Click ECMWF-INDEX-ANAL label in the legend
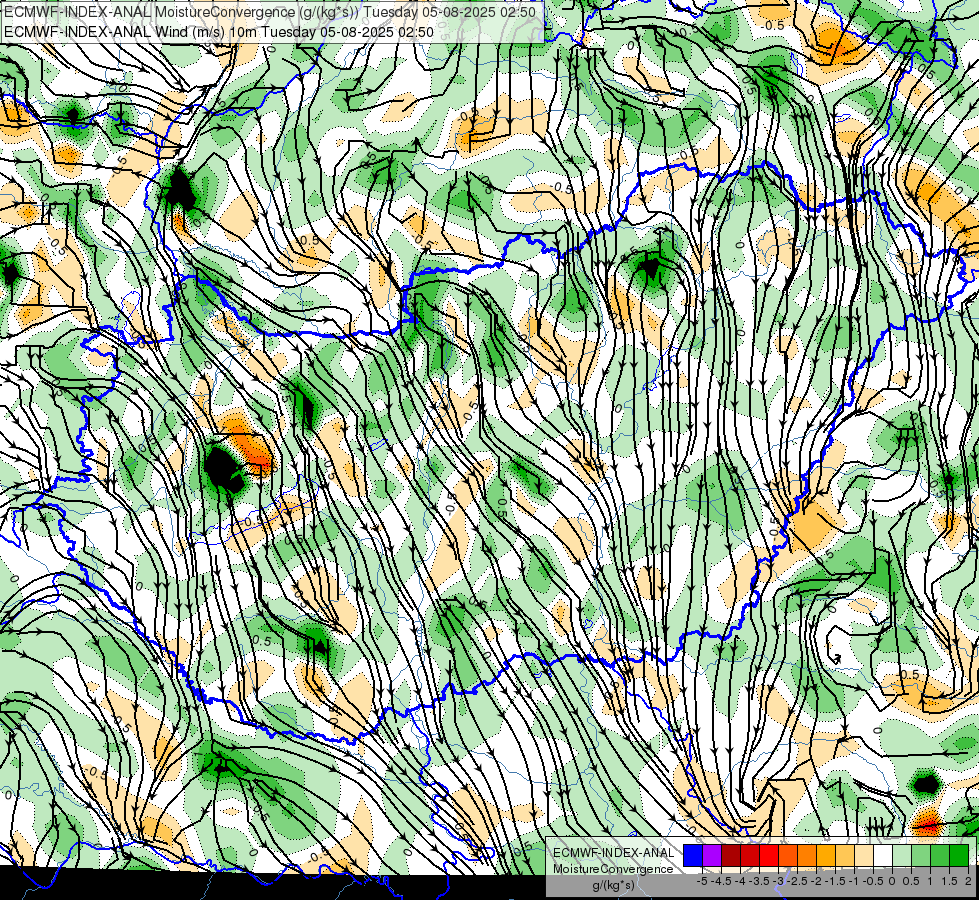This screenshot has height=900, width=979. click(x=613, y=853)
